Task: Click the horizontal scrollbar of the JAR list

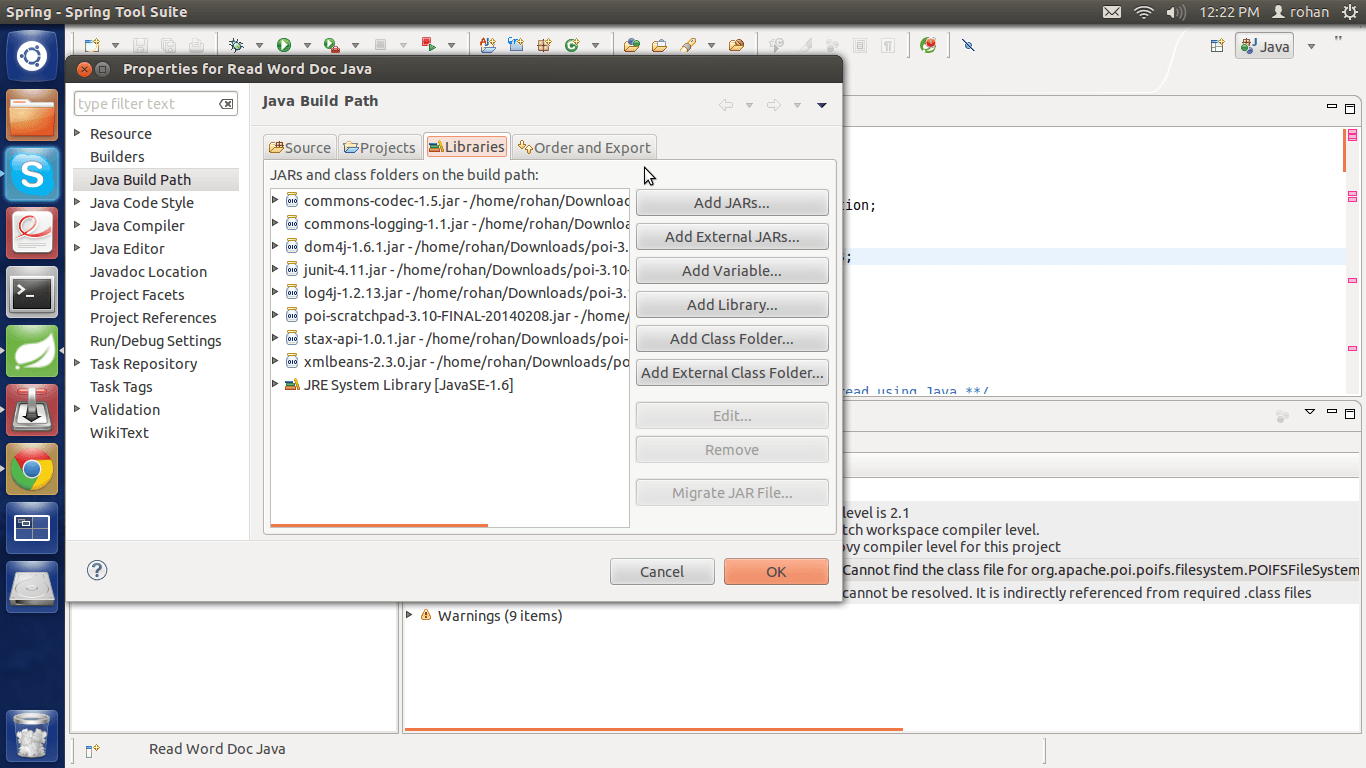Action: [x=379, y=524]
